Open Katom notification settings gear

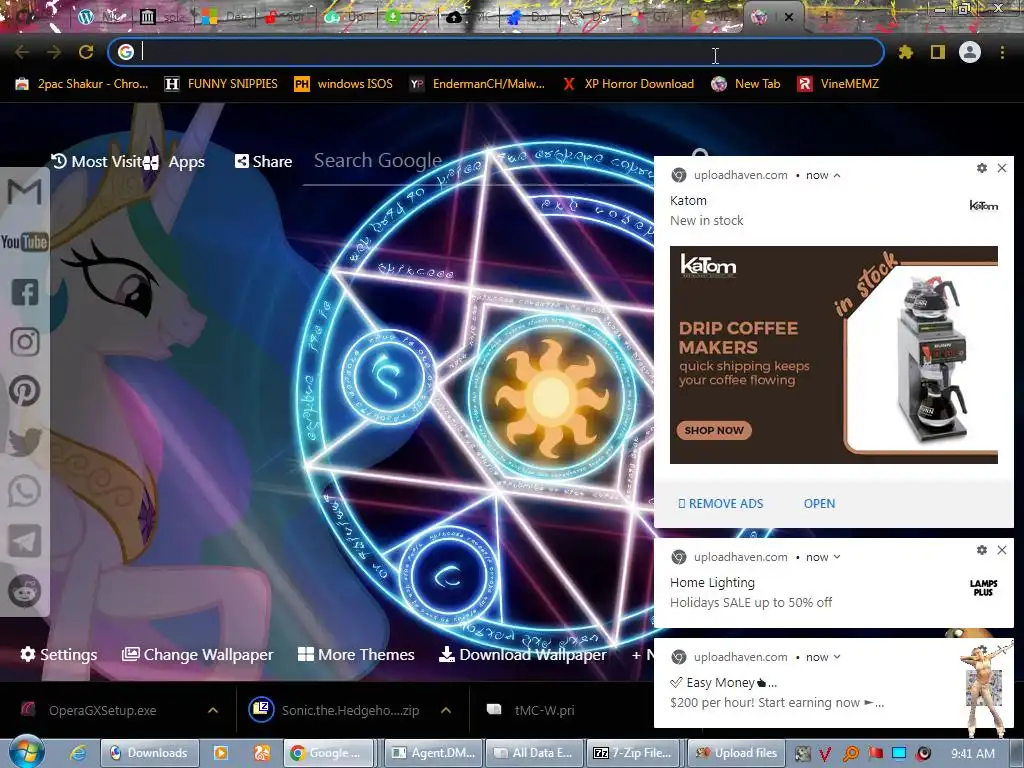point(982,168)
